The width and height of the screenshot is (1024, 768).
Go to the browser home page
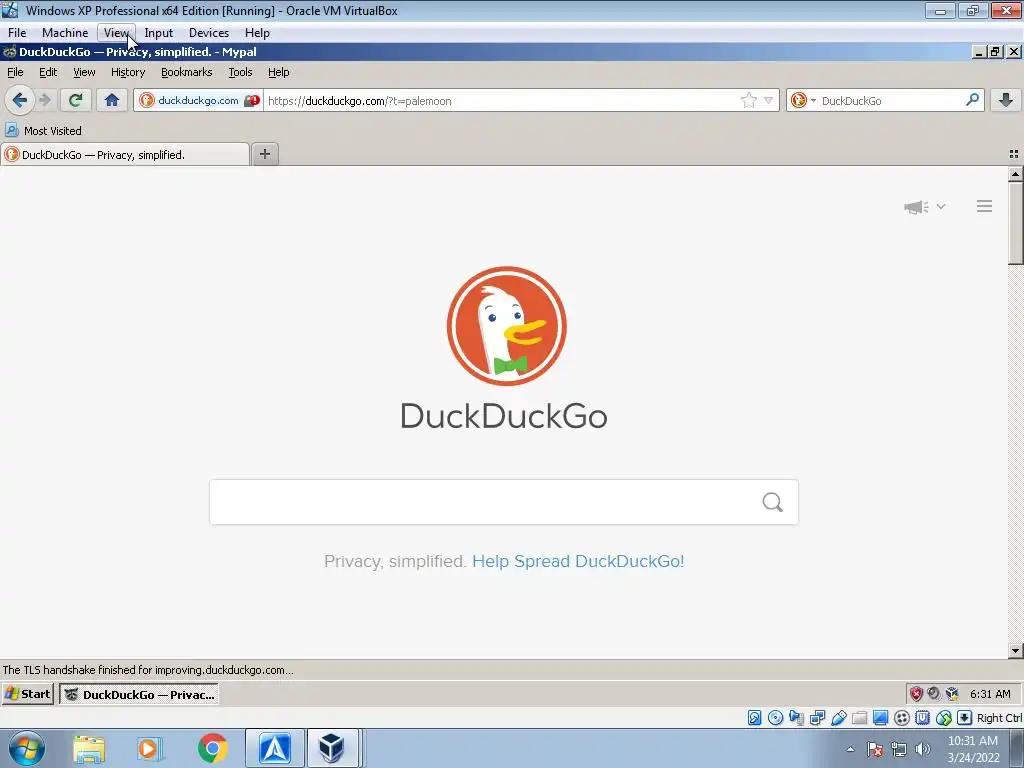[x=112, y=100]
